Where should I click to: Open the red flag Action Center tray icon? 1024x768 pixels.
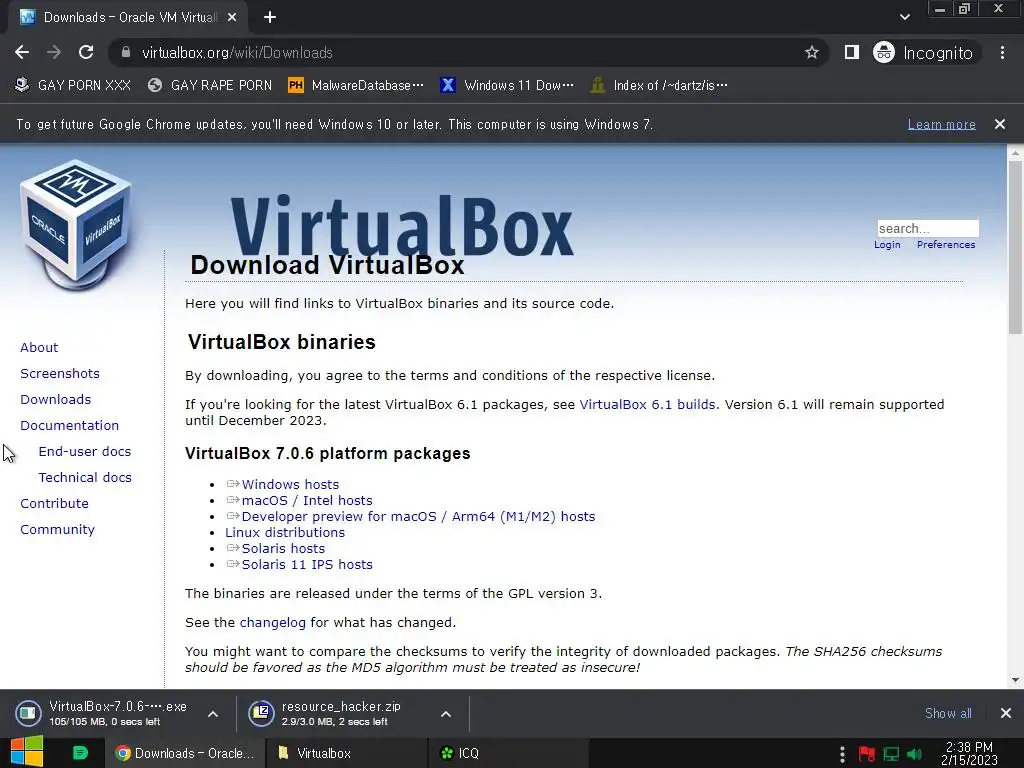(x=867, y=754)
